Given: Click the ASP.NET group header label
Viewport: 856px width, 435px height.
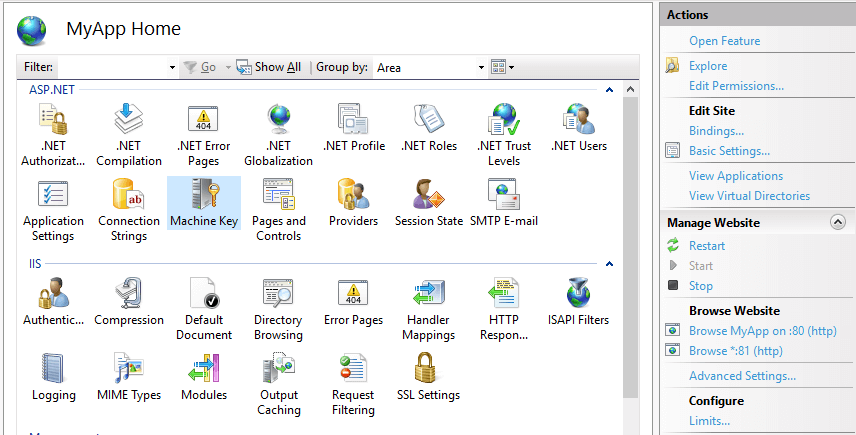Looking at the screenshot, I should pos(52,90).
